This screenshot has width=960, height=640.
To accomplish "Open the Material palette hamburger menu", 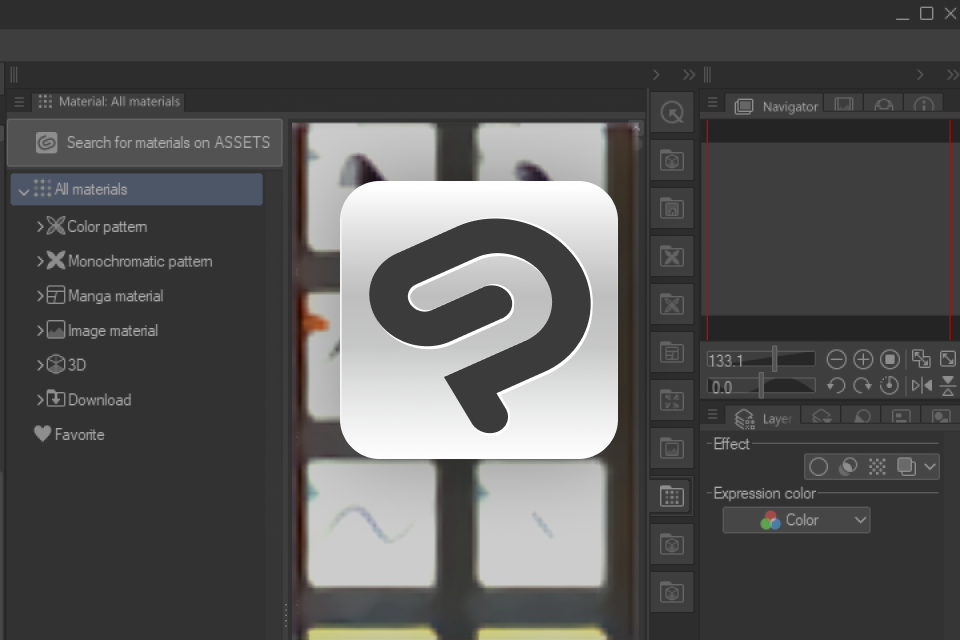I will coord(19,102).
